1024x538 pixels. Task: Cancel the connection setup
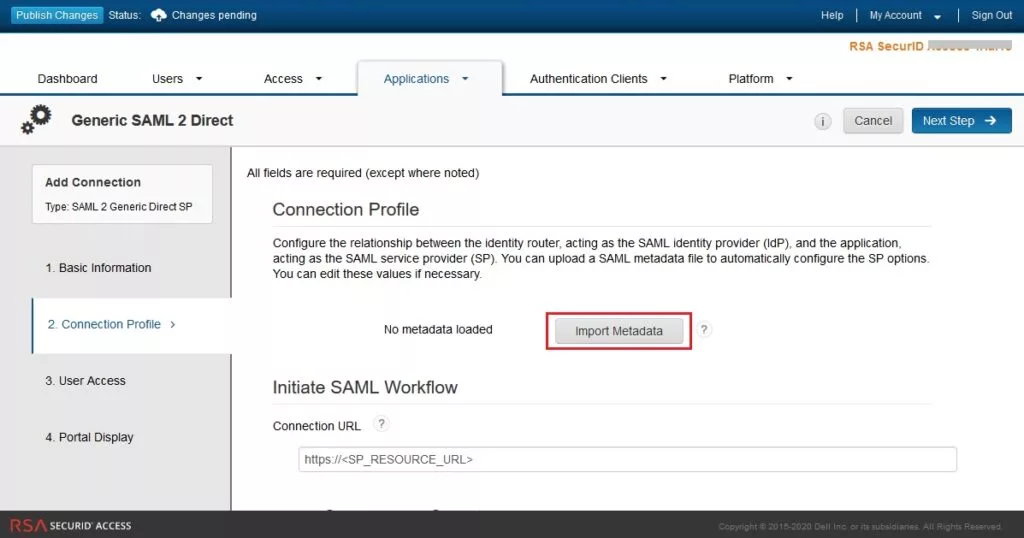pos(873,121)
